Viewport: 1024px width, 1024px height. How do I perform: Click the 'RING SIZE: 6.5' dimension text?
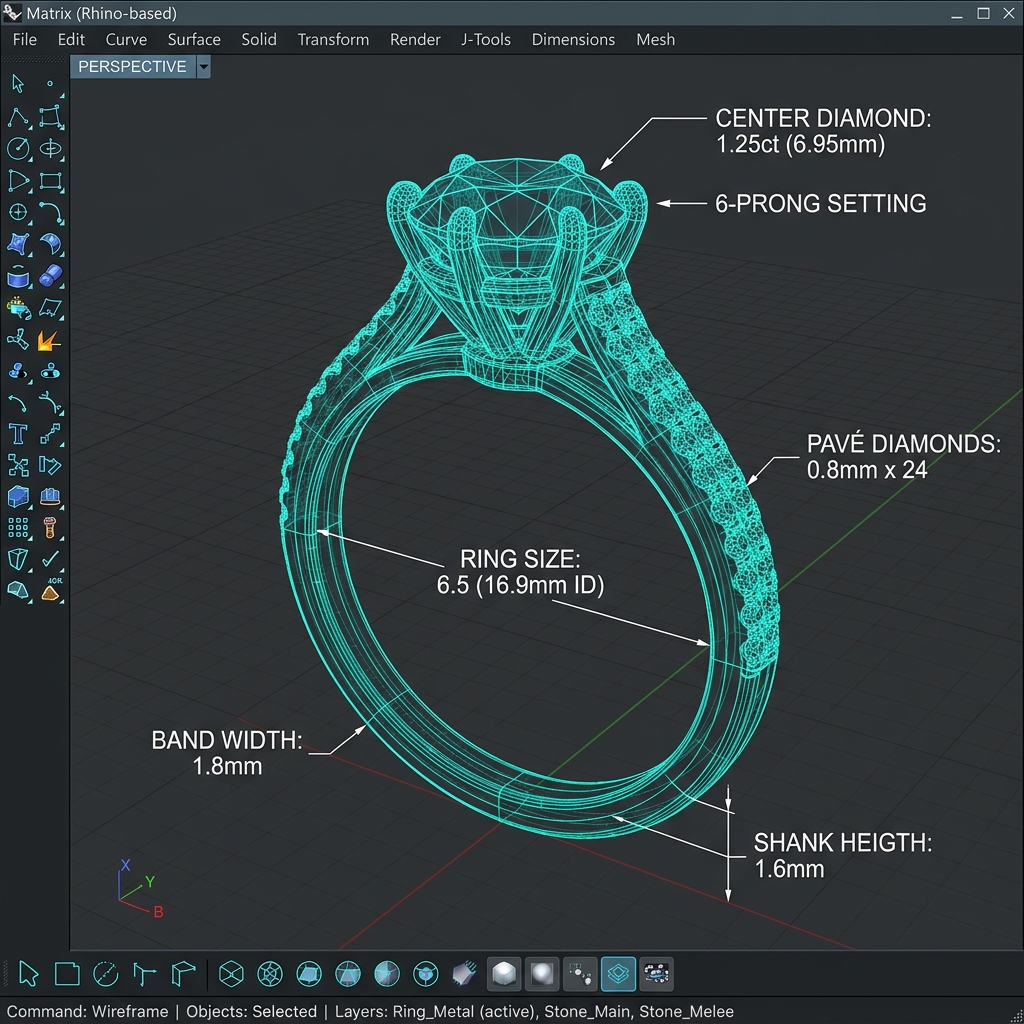[520, 571]
